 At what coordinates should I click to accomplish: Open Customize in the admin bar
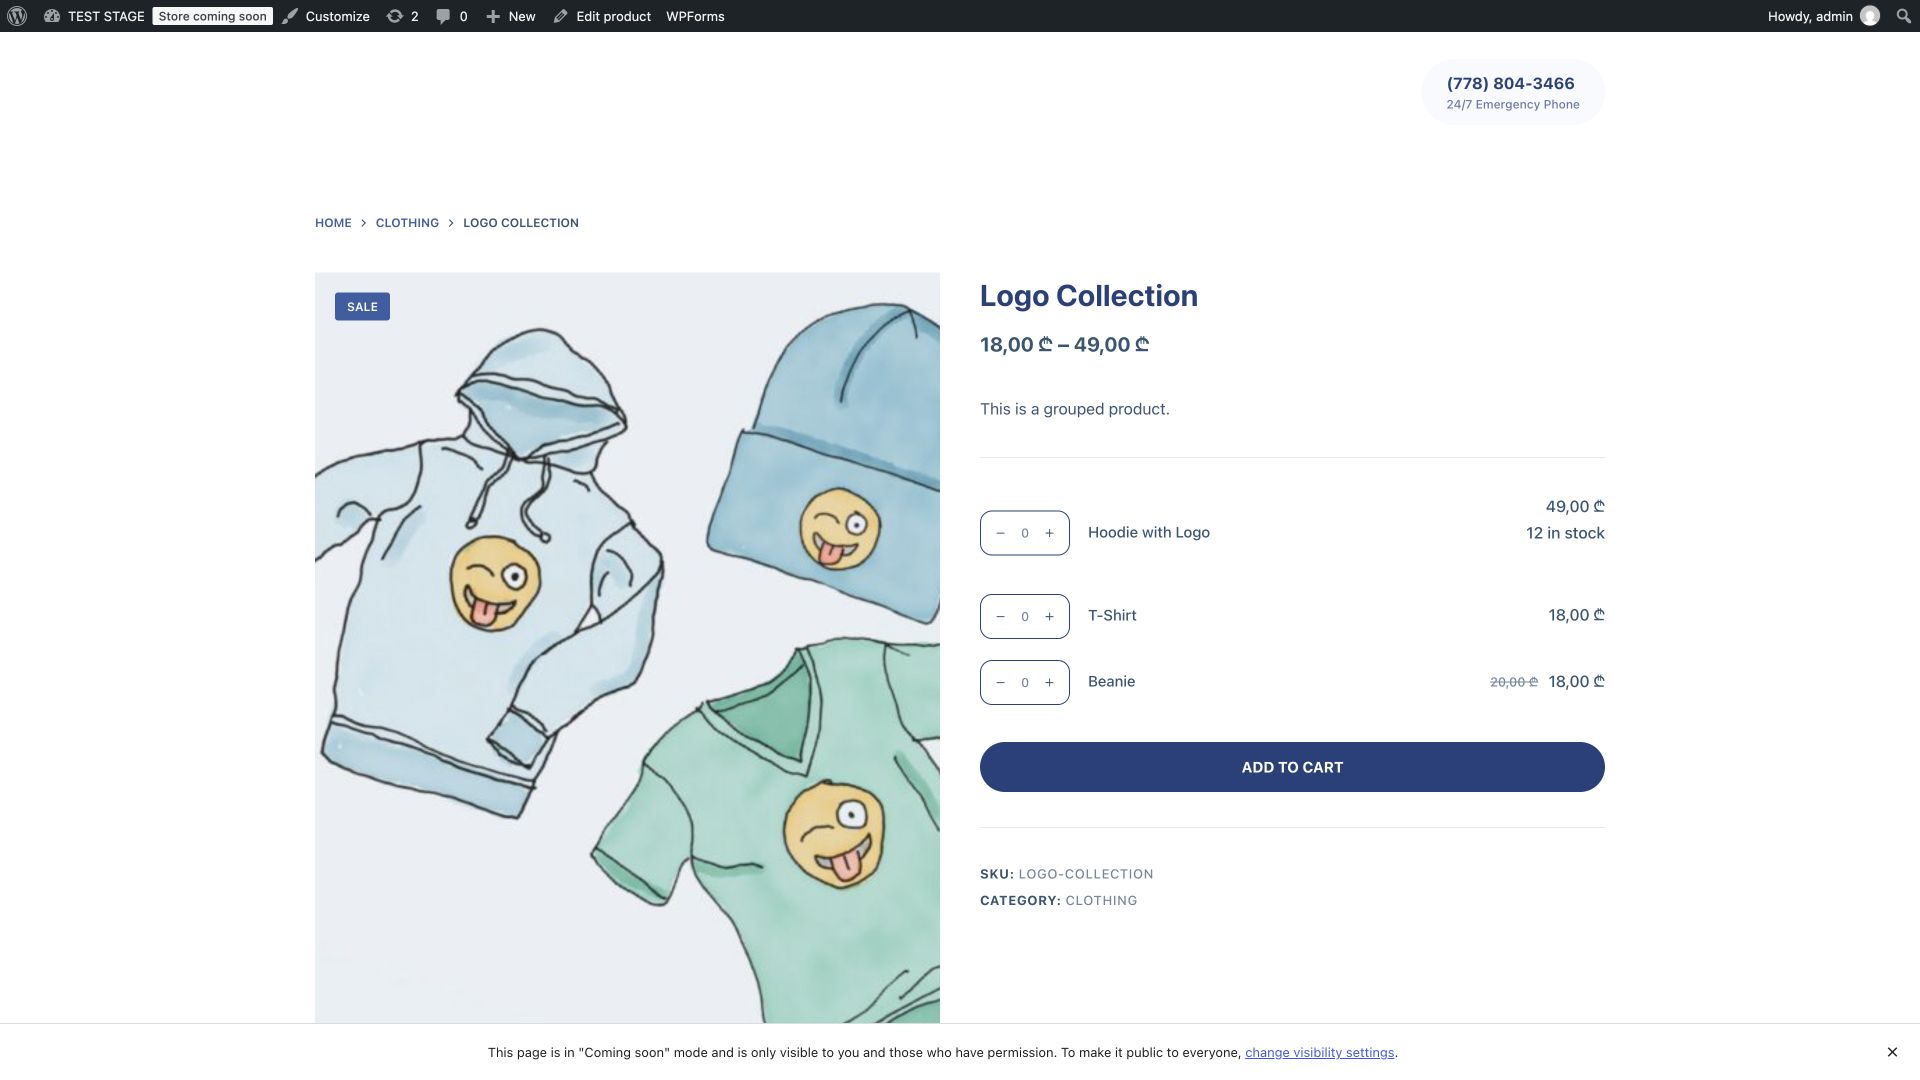click(x=326, y=16)
